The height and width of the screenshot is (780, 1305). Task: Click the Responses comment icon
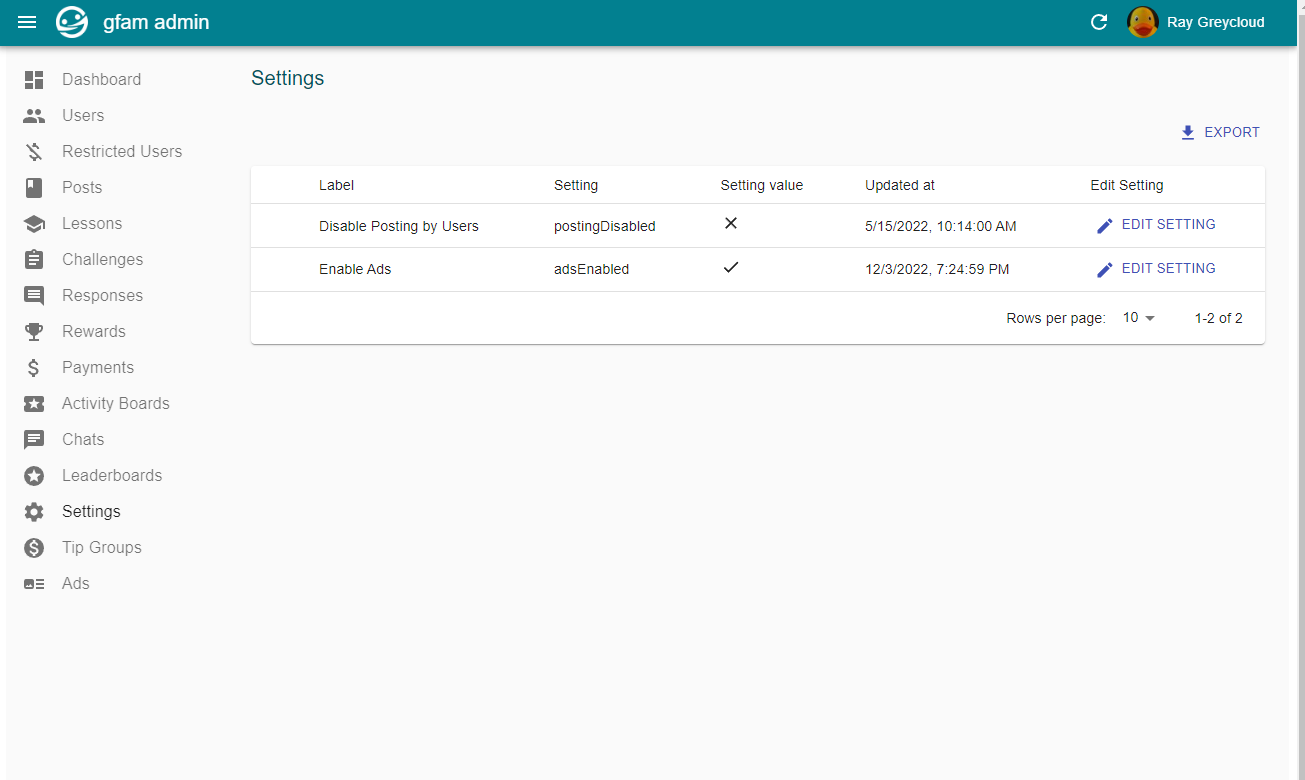tap(34, 296)
